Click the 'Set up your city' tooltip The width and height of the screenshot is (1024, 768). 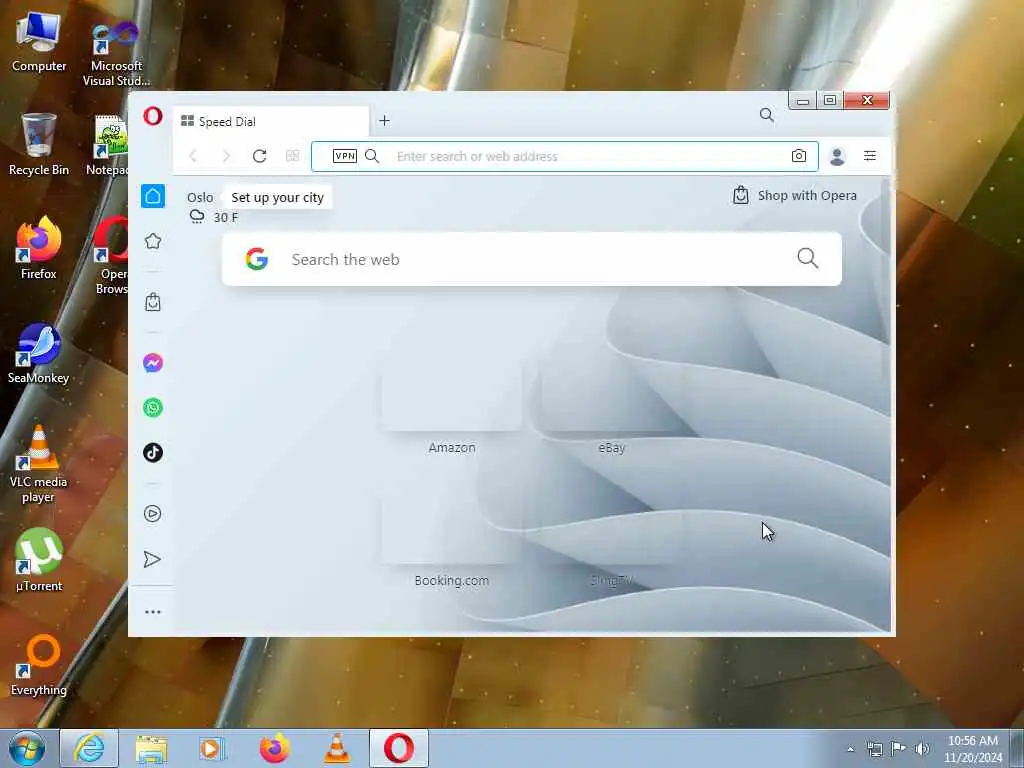click(277, 197)
